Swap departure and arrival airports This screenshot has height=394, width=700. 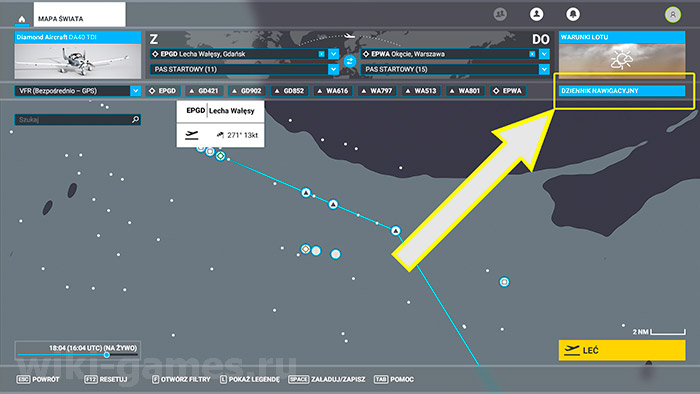(350, 61)
